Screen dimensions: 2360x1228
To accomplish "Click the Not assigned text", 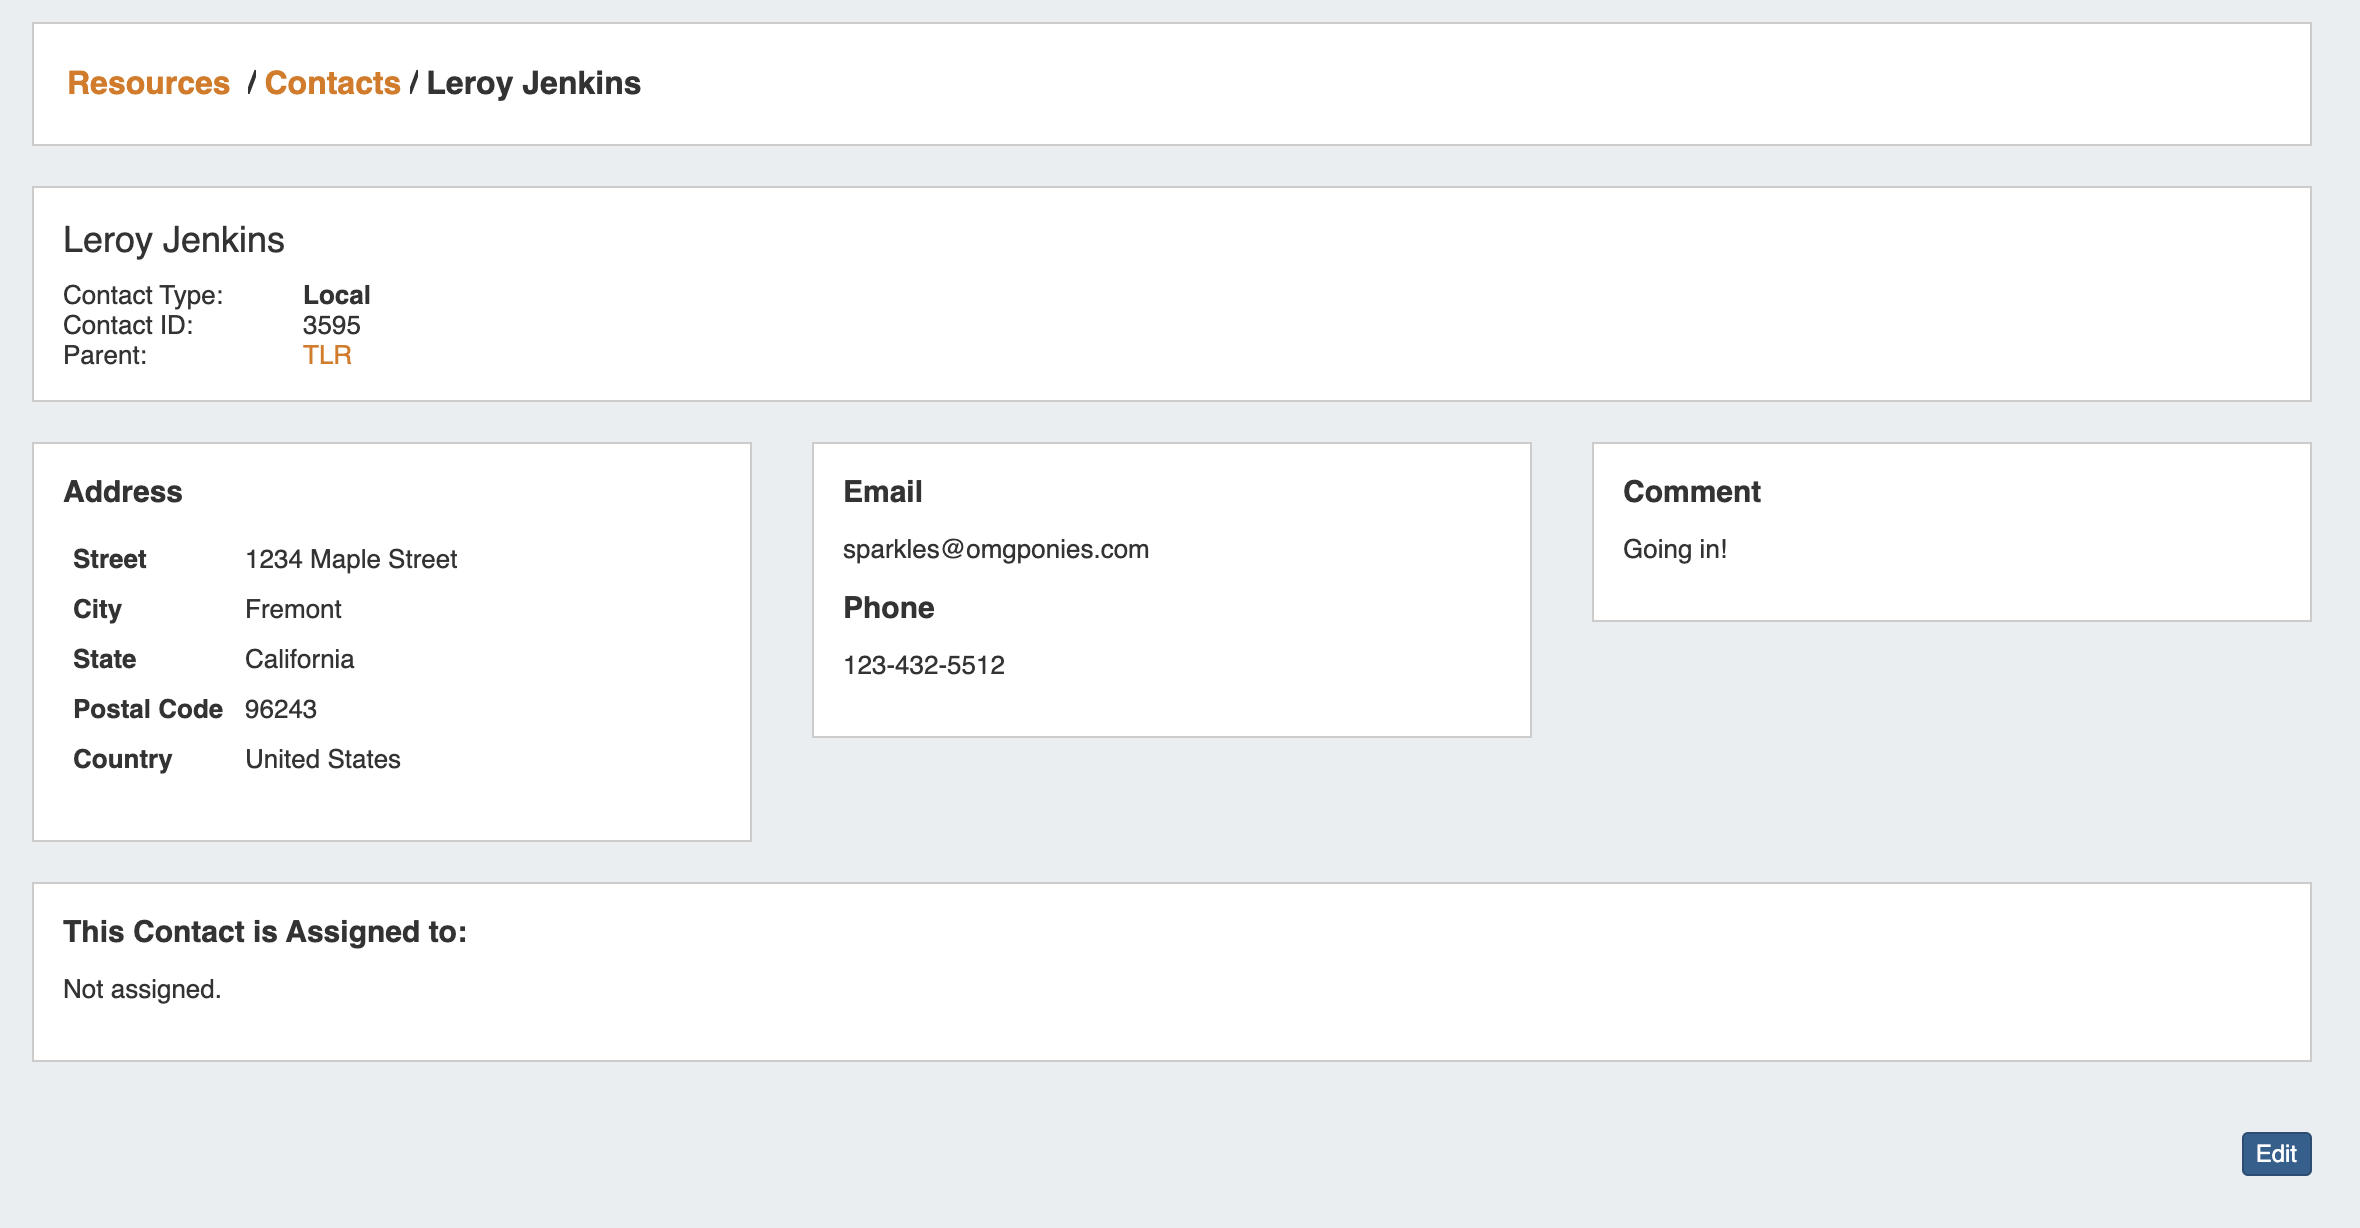I will click(x=142, y=989).
